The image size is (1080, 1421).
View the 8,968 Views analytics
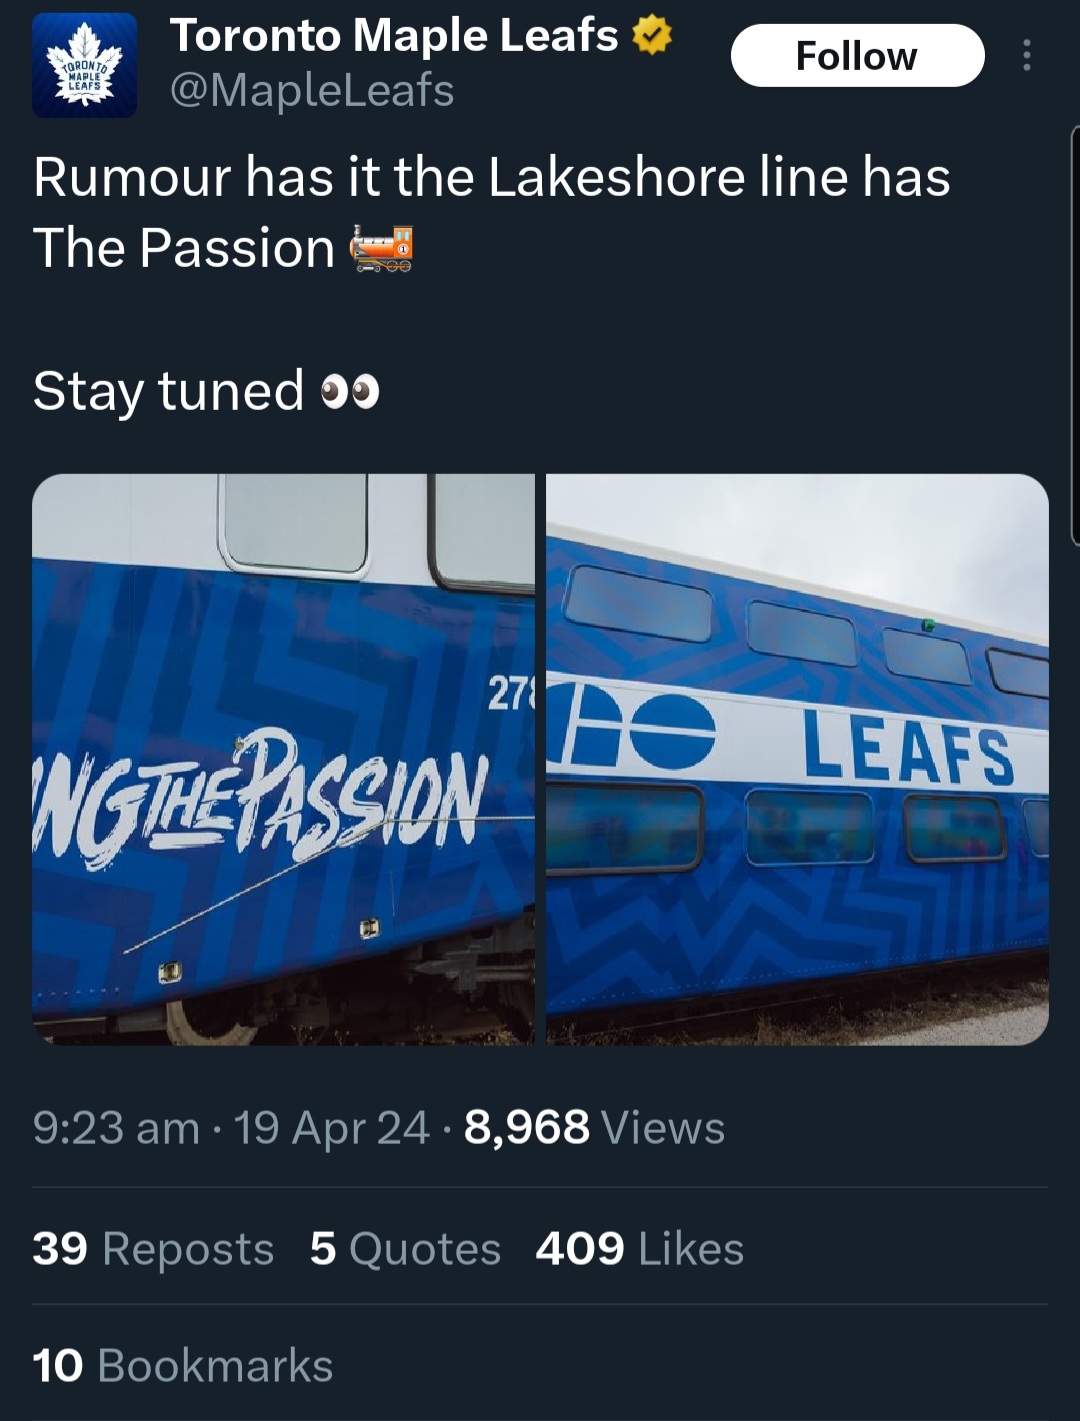(594, 1128)
